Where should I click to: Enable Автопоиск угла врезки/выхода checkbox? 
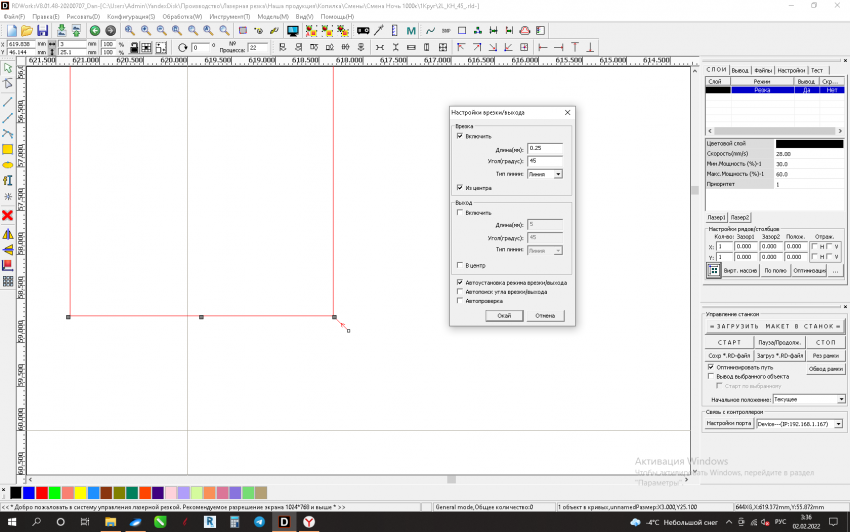coord(460,292)
